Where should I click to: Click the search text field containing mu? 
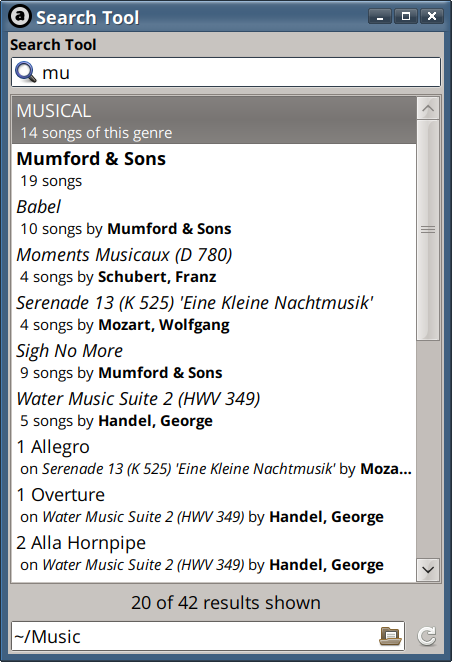click(226, 72)
